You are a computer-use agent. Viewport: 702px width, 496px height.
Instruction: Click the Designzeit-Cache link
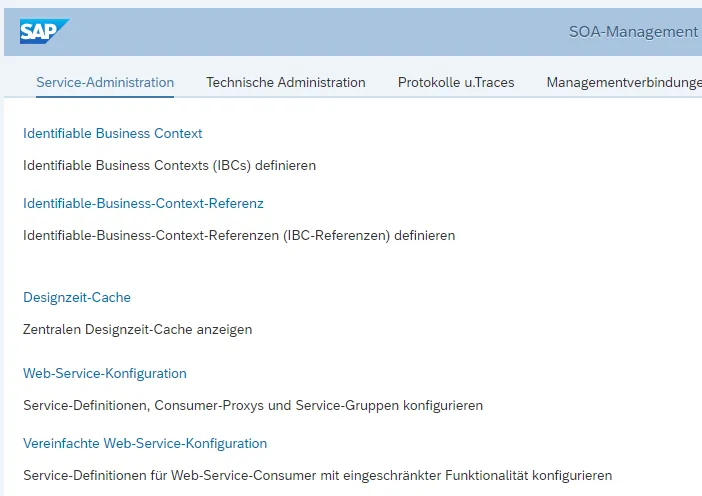(x=77, y=297)
